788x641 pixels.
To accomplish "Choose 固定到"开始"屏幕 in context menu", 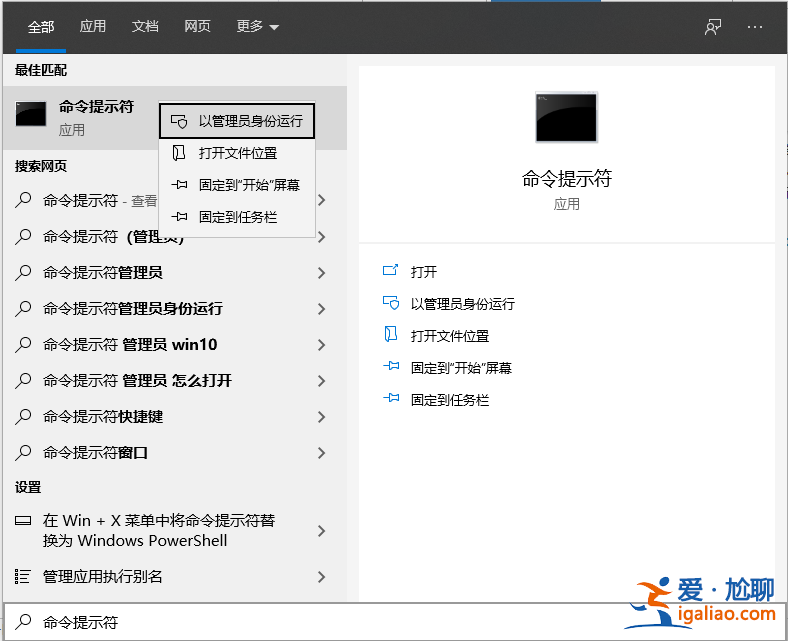I will [237, 185].
